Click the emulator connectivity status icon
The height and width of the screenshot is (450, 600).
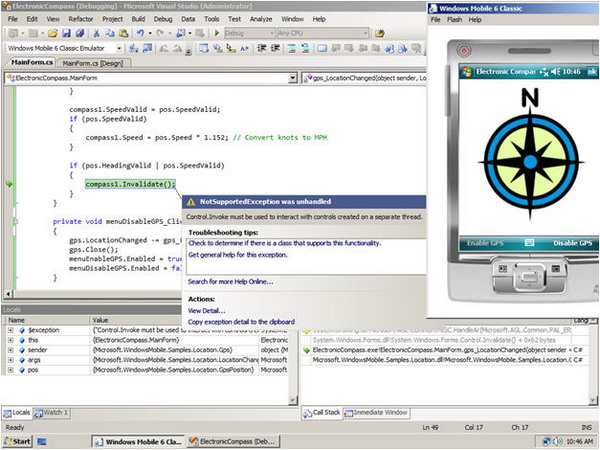coord(544,72)
